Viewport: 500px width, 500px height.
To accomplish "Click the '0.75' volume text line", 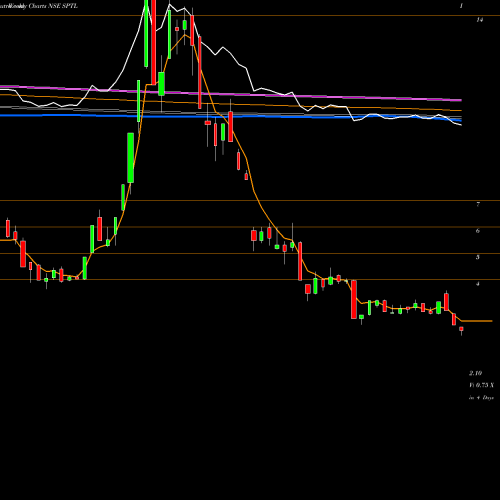I will 481,385.
